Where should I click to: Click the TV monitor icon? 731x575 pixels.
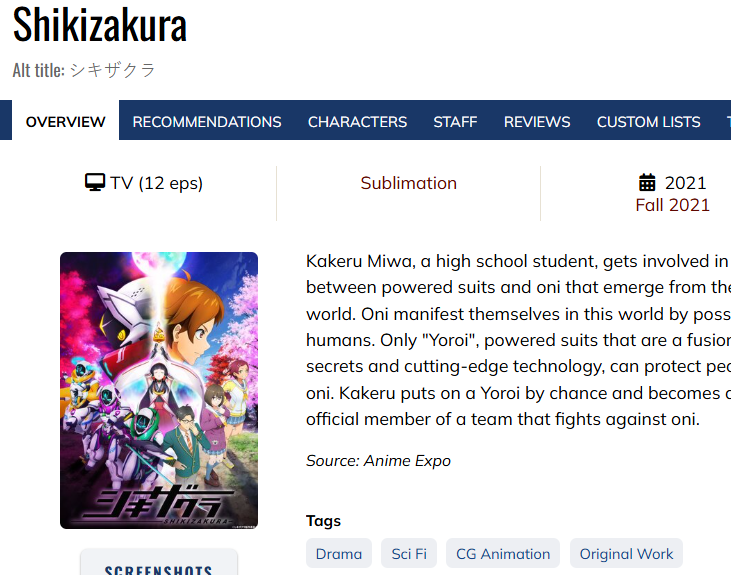coord(95,182)
